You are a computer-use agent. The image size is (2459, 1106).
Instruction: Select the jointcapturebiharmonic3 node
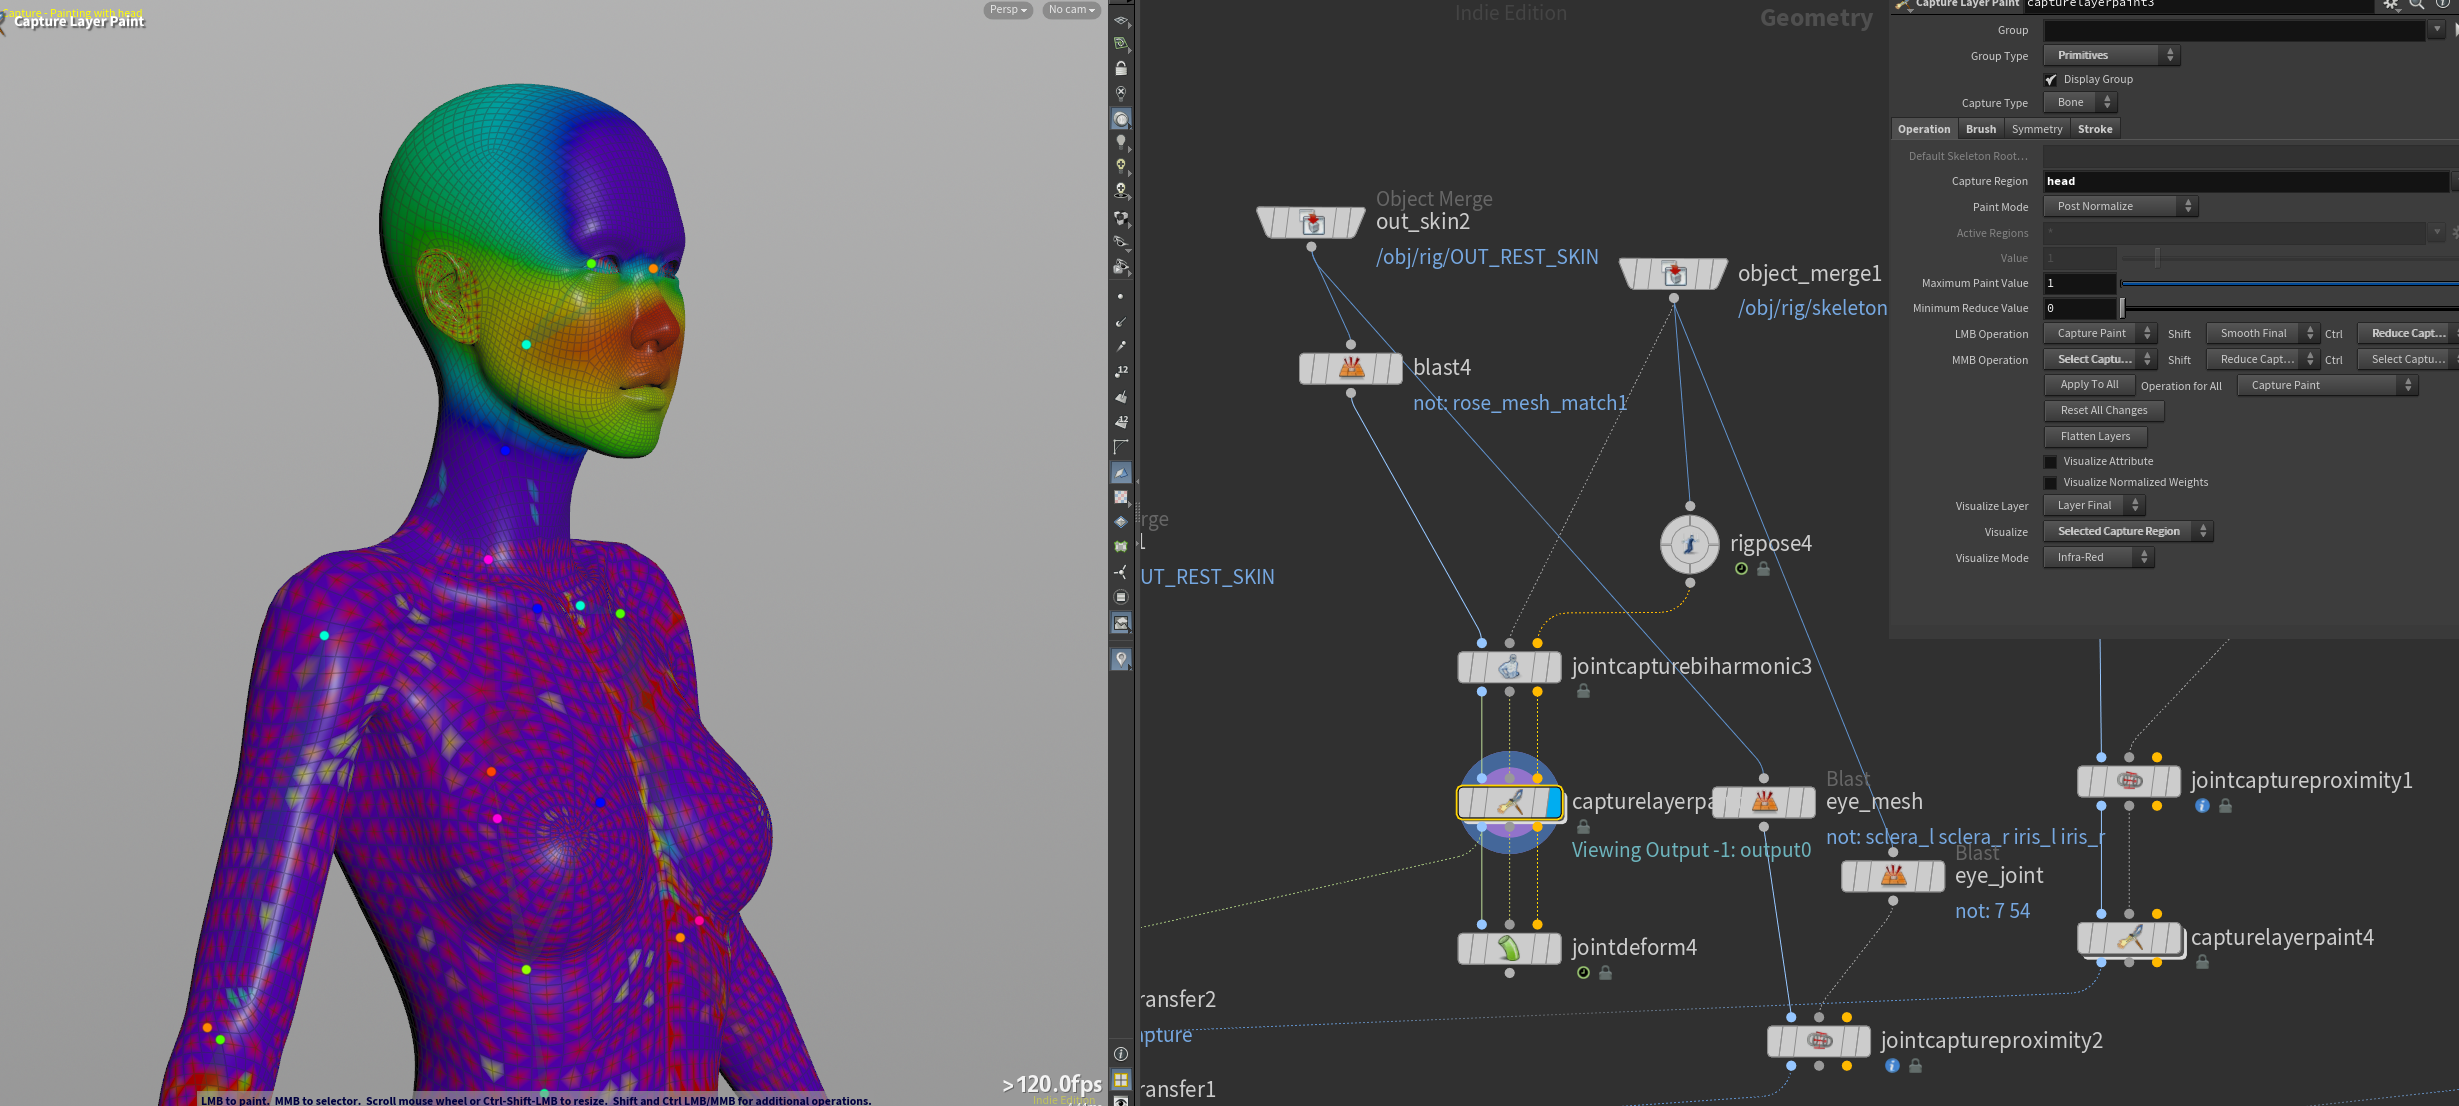1509,667
